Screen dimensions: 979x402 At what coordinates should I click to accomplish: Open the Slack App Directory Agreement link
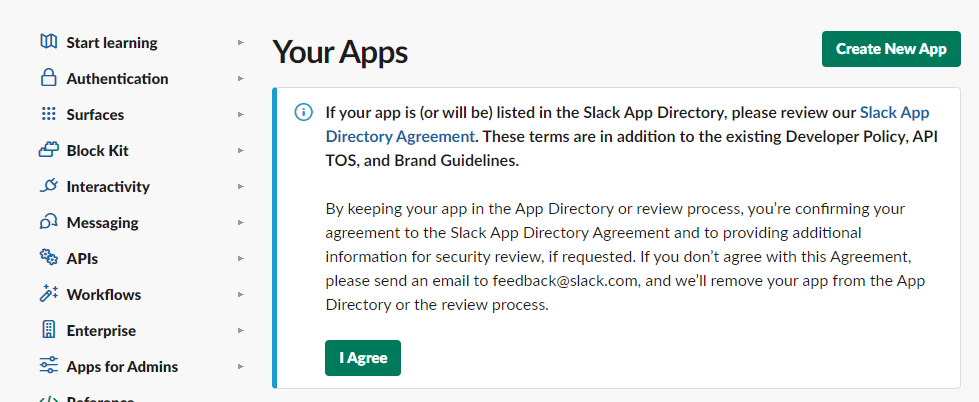point(627,124)
